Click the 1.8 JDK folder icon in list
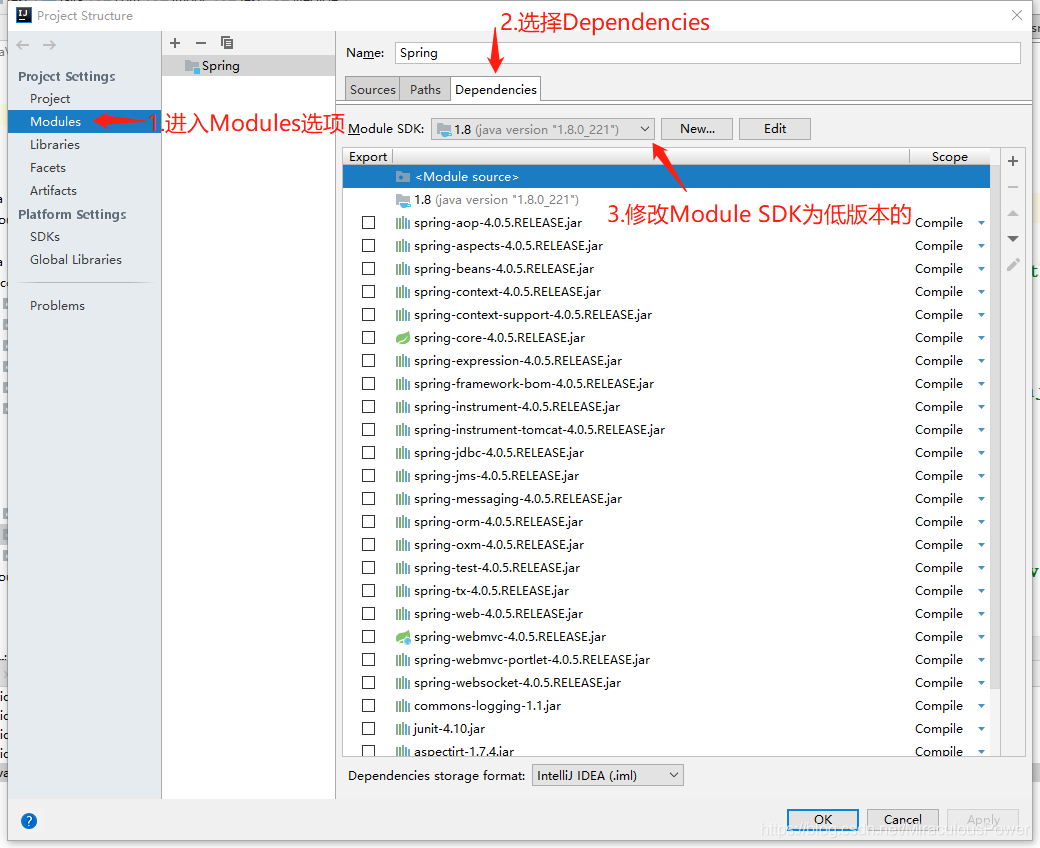The image size is (1040, 848). pos(403,200)
